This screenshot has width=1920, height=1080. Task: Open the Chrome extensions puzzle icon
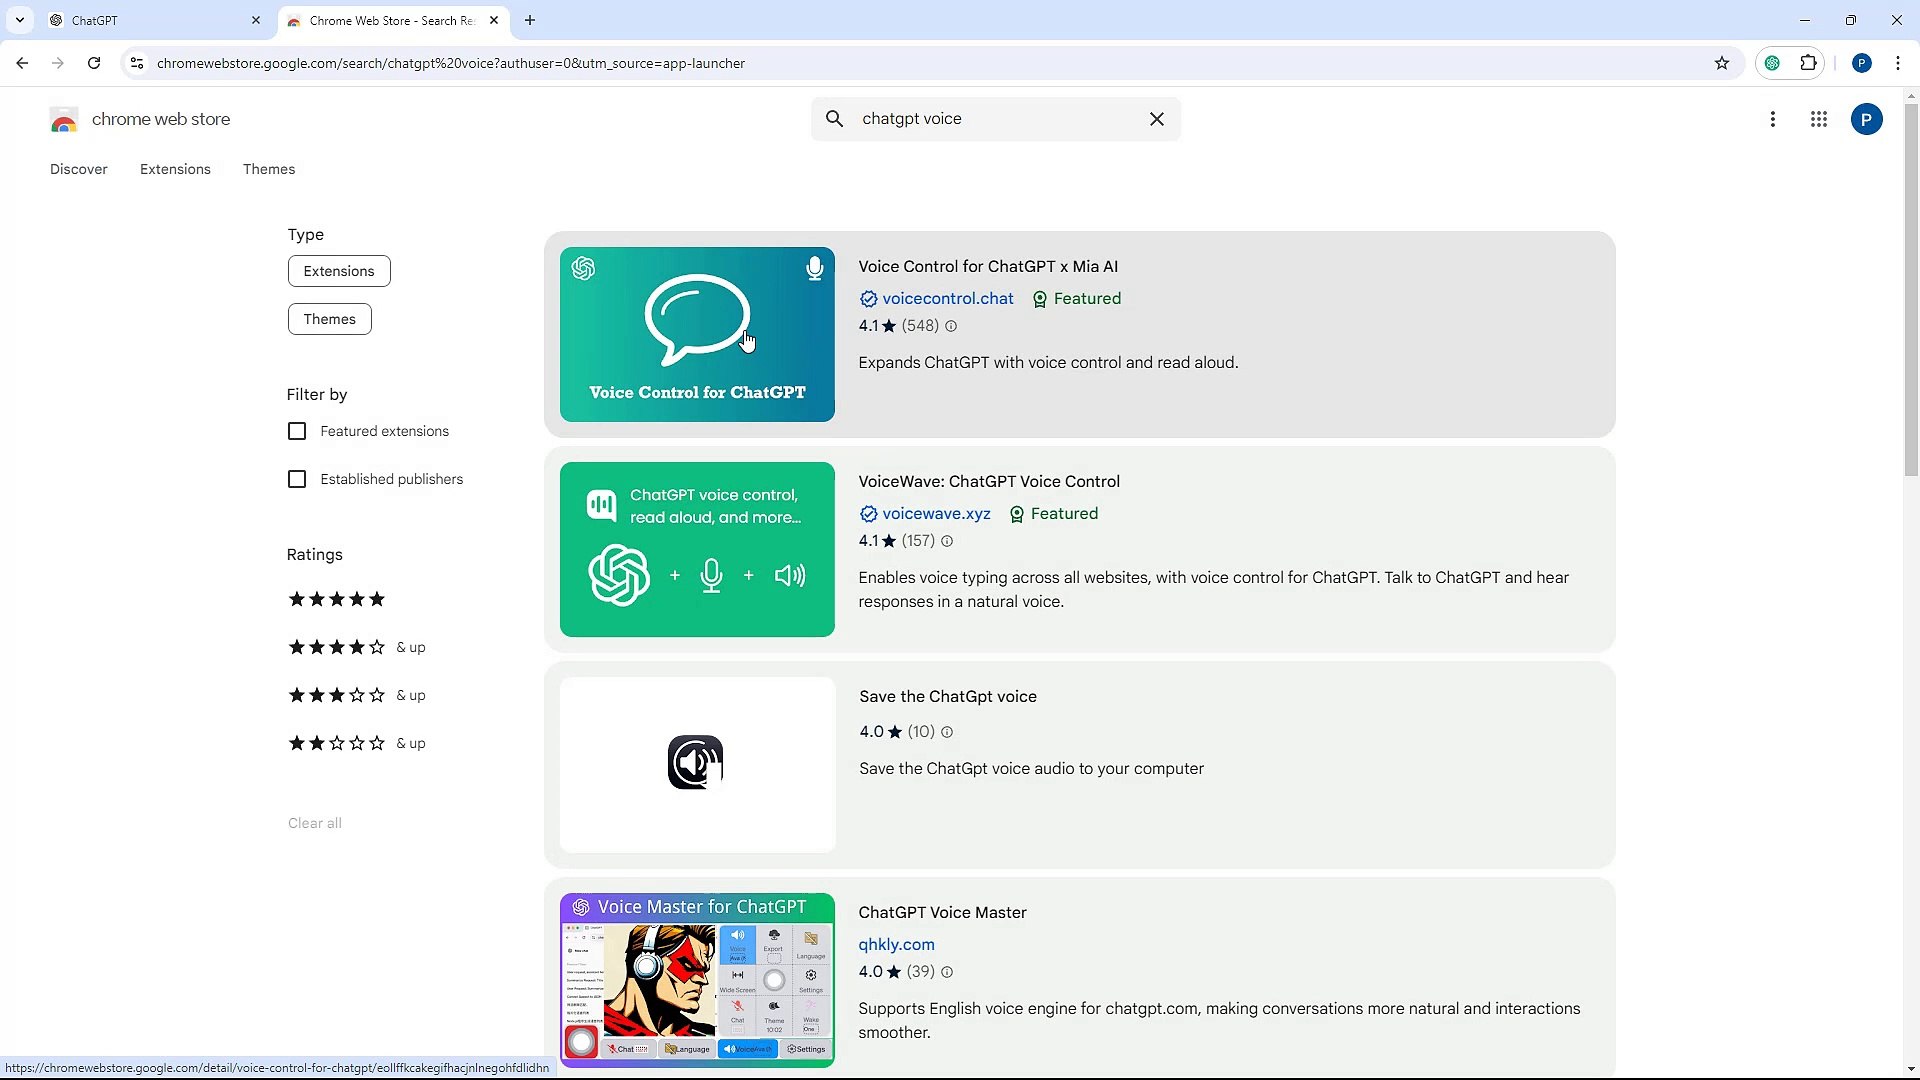click(1808, 63)
